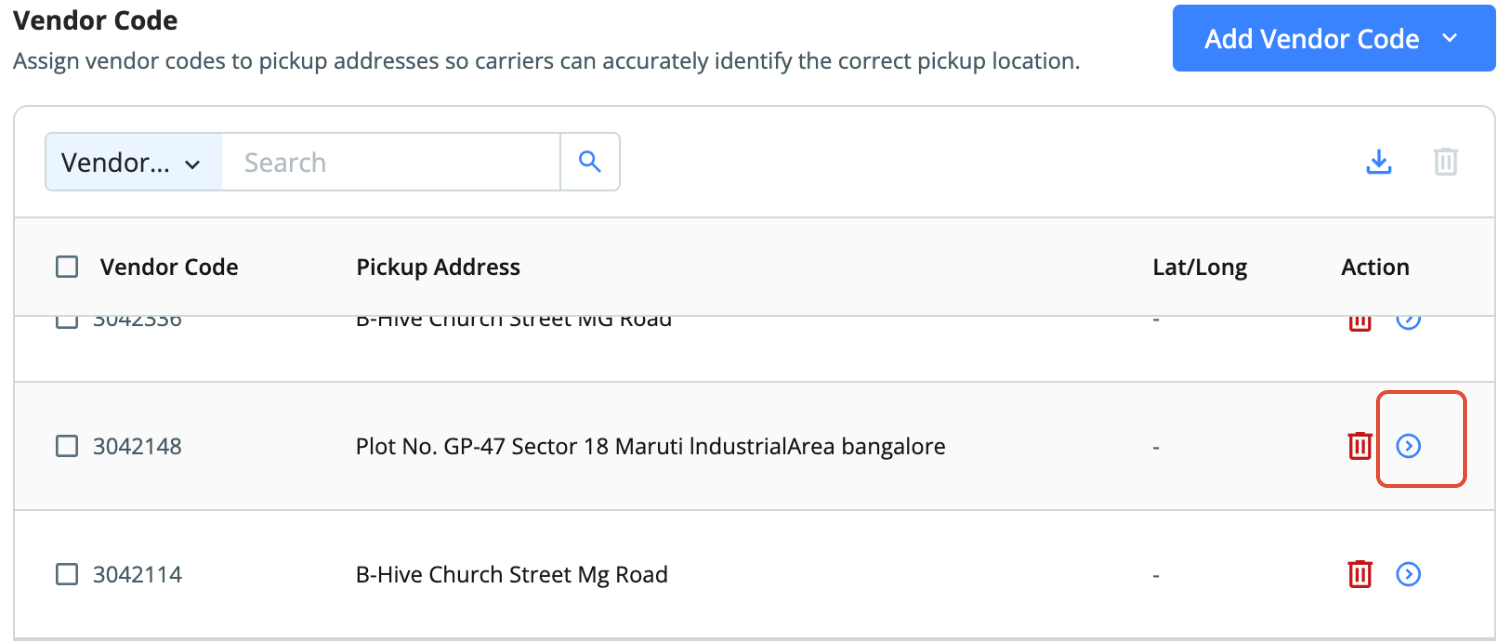Viewport: 1498px width, 641px height.
Task: Click the Pickup Address column header
Action: tap(438, 267)
